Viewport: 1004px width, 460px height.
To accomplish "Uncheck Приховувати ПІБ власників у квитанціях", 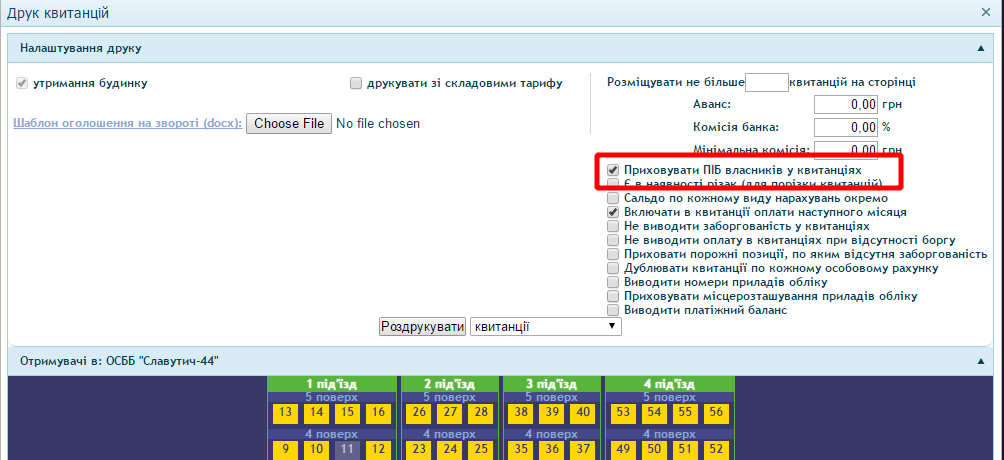I will (613, 171).
